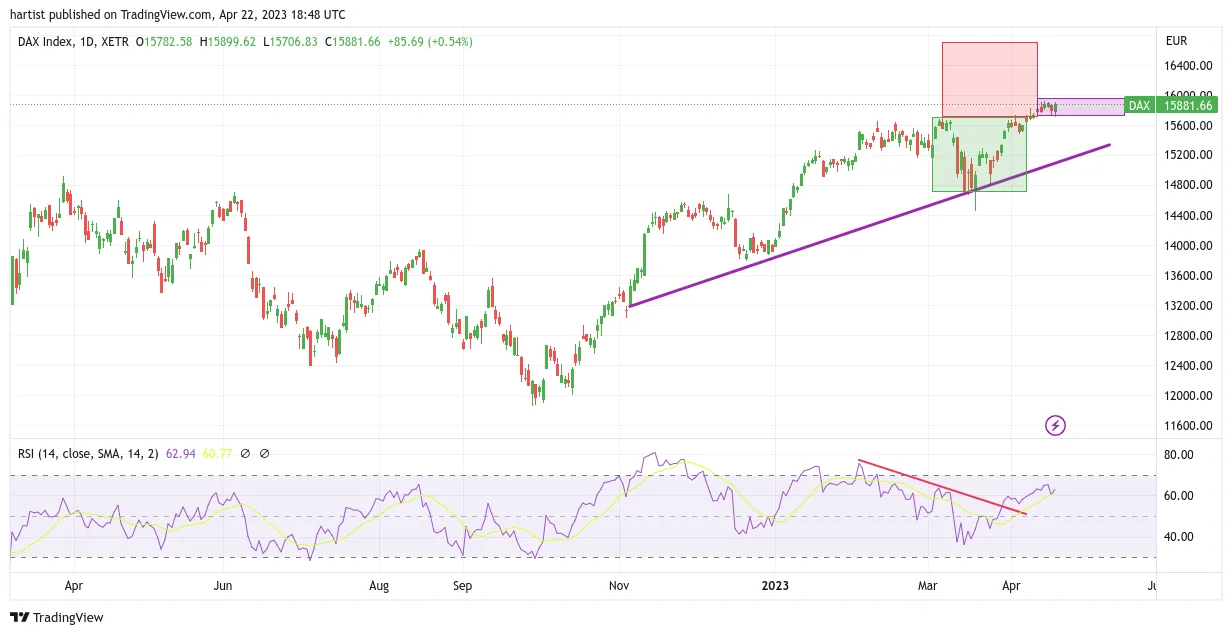This screenshot has width=1232, height=635.
Task: Click the first empty-set symbol in RSI legend
Action: 246,453
